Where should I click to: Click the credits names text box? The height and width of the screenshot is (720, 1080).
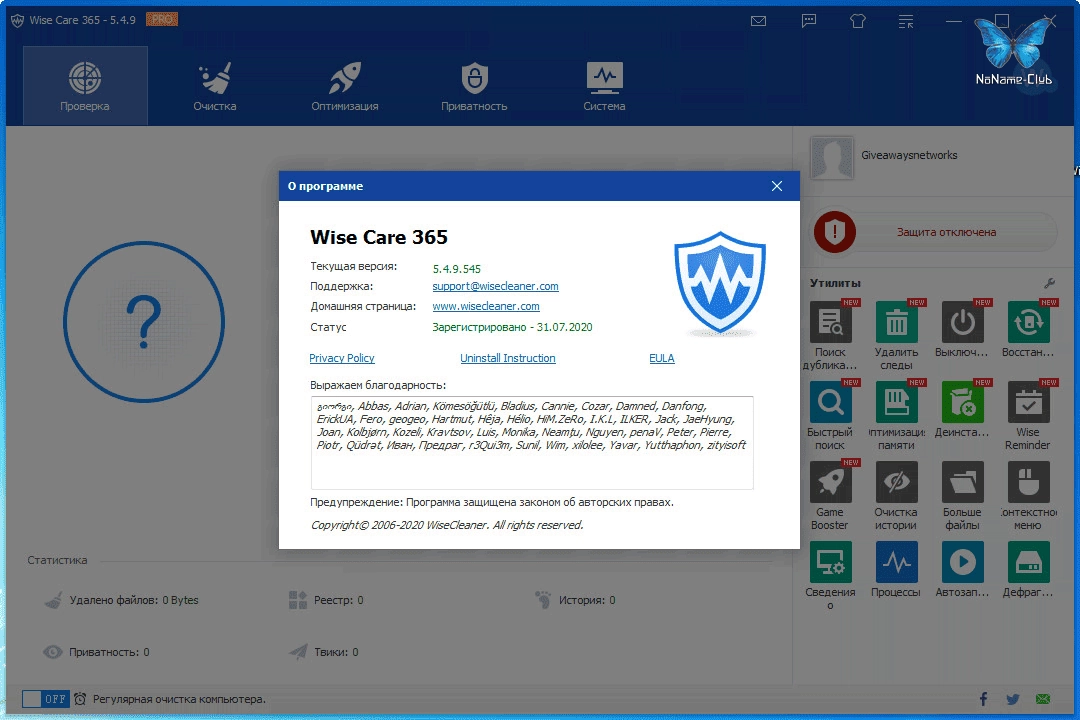click(x=532, y=442)
